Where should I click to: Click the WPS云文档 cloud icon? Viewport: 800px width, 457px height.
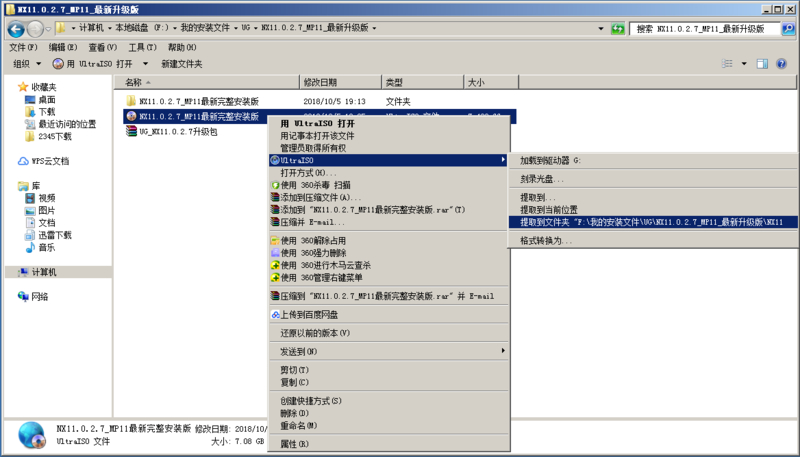click(23, 161)
